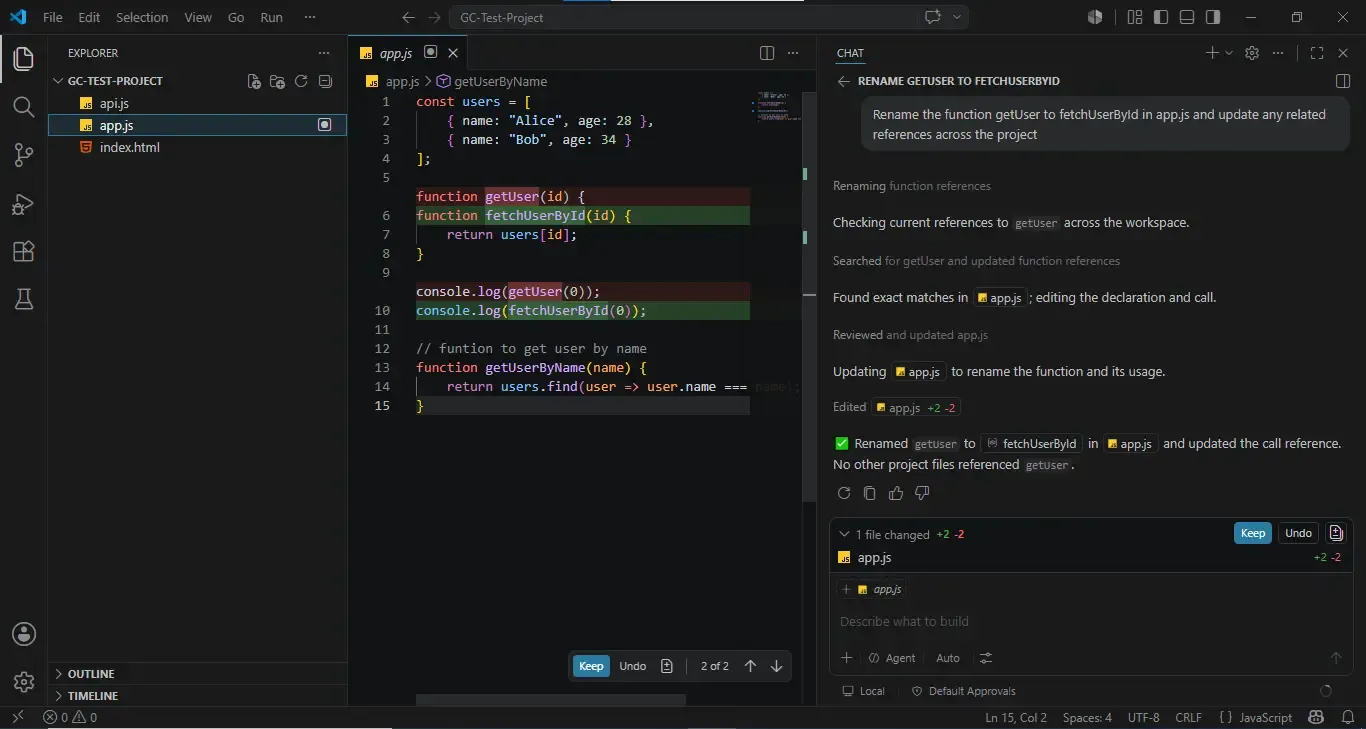Screen dimensions: 1366x729
Task: Open the Run and Debug view
Action: coord(24,203)
